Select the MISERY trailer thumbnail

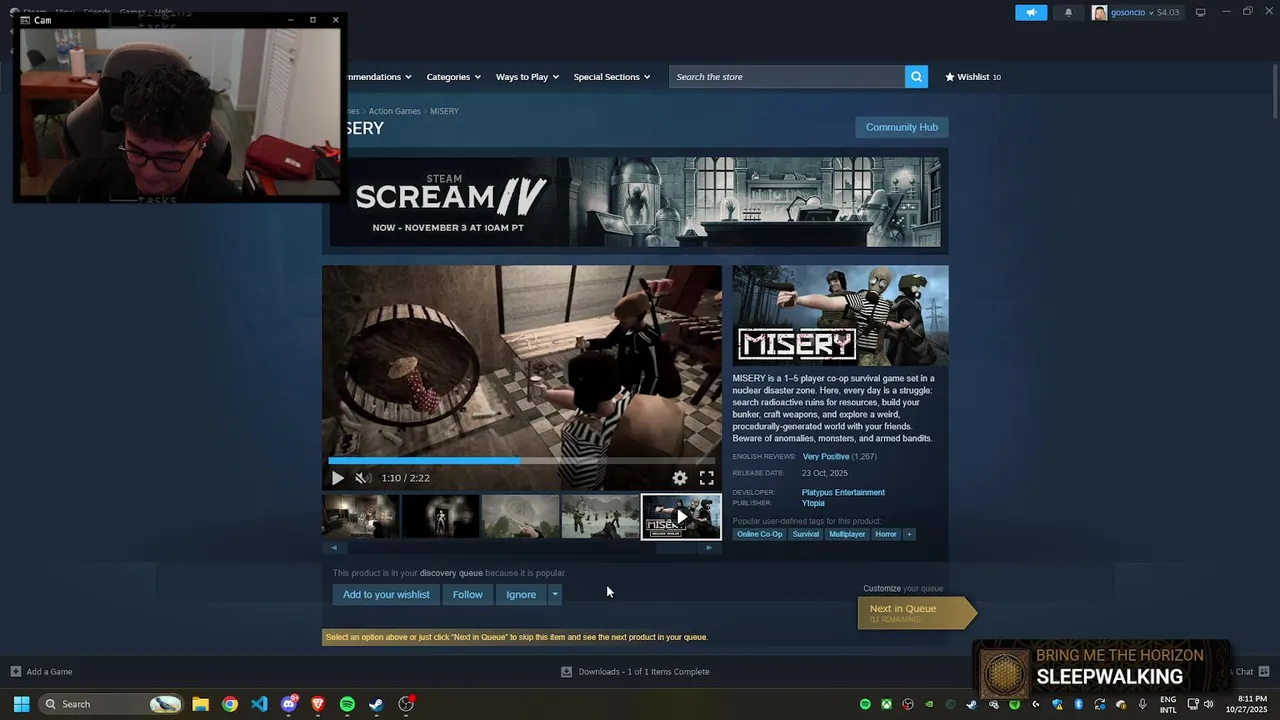[681, 517]
